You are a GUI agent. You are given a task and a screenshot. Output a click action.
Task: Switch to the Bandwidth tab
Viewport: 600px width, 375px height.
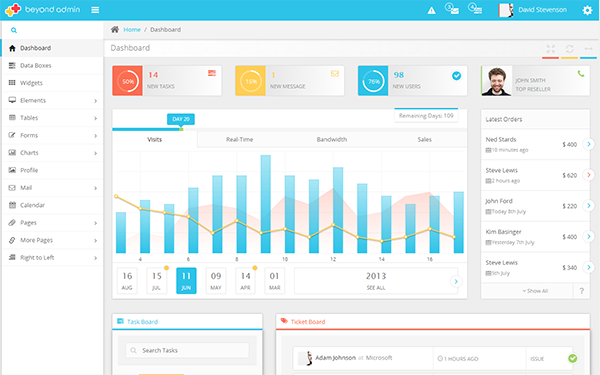pyautogui.click(x=332, y=140)
